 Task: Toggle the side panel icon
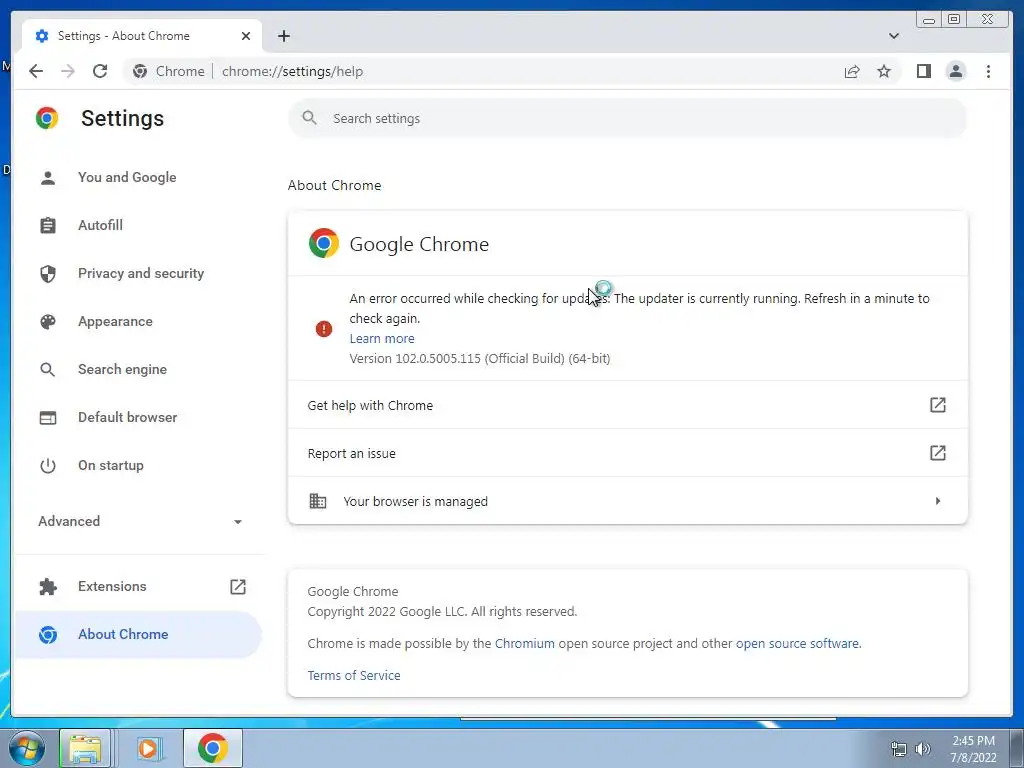(x=923, y=71)
